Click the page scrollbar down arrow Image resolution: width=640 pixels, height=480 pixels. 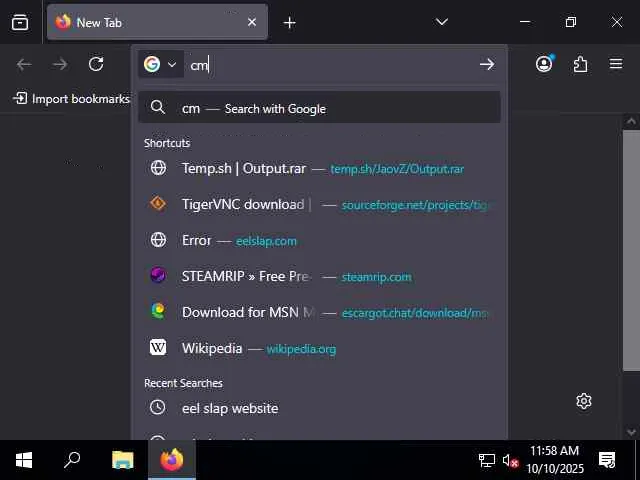(631, 432)
